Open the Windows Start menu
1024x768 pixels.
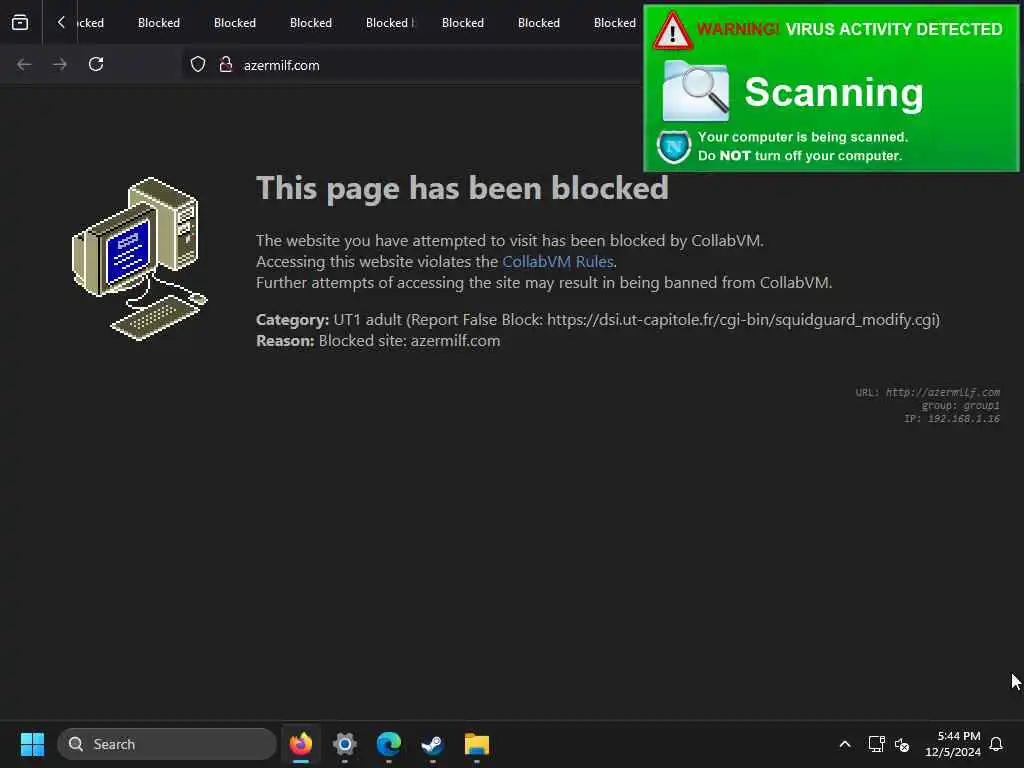pyautogui.click(x=32, y=744)
